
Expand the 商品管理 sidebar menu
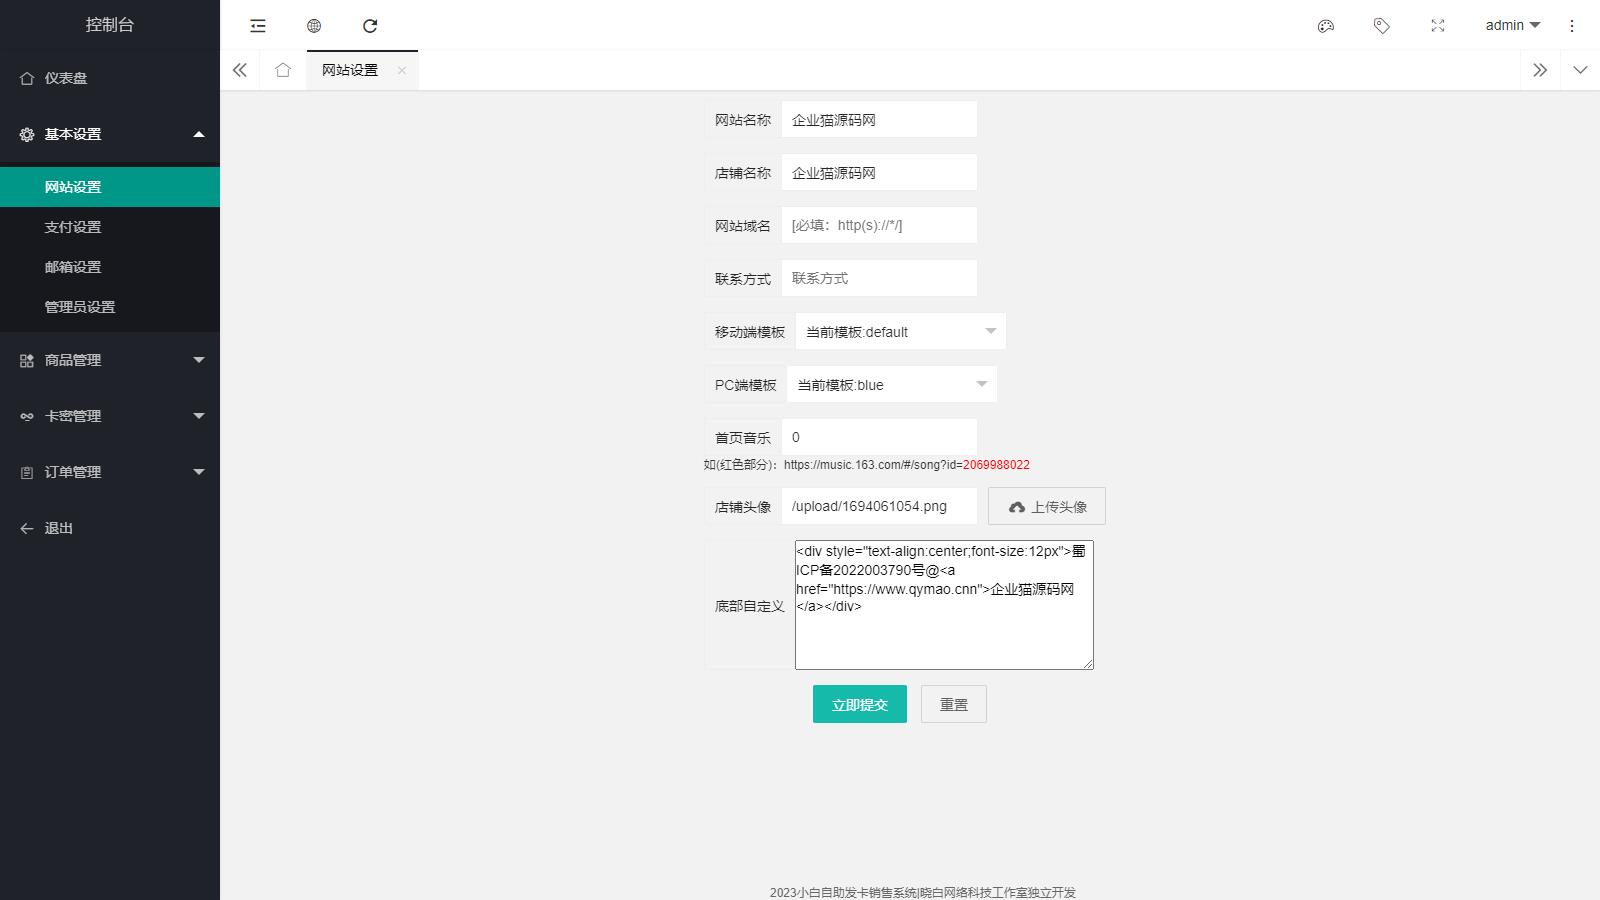(110, 360)
